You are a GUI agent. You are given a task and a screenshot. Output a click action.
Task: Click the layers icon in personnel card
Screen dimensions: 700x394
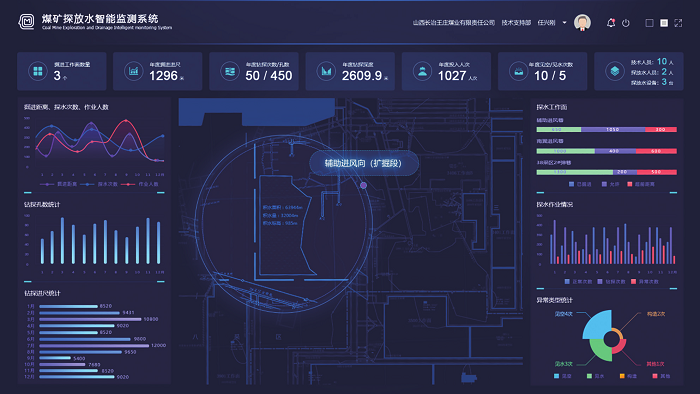[615, 71]
